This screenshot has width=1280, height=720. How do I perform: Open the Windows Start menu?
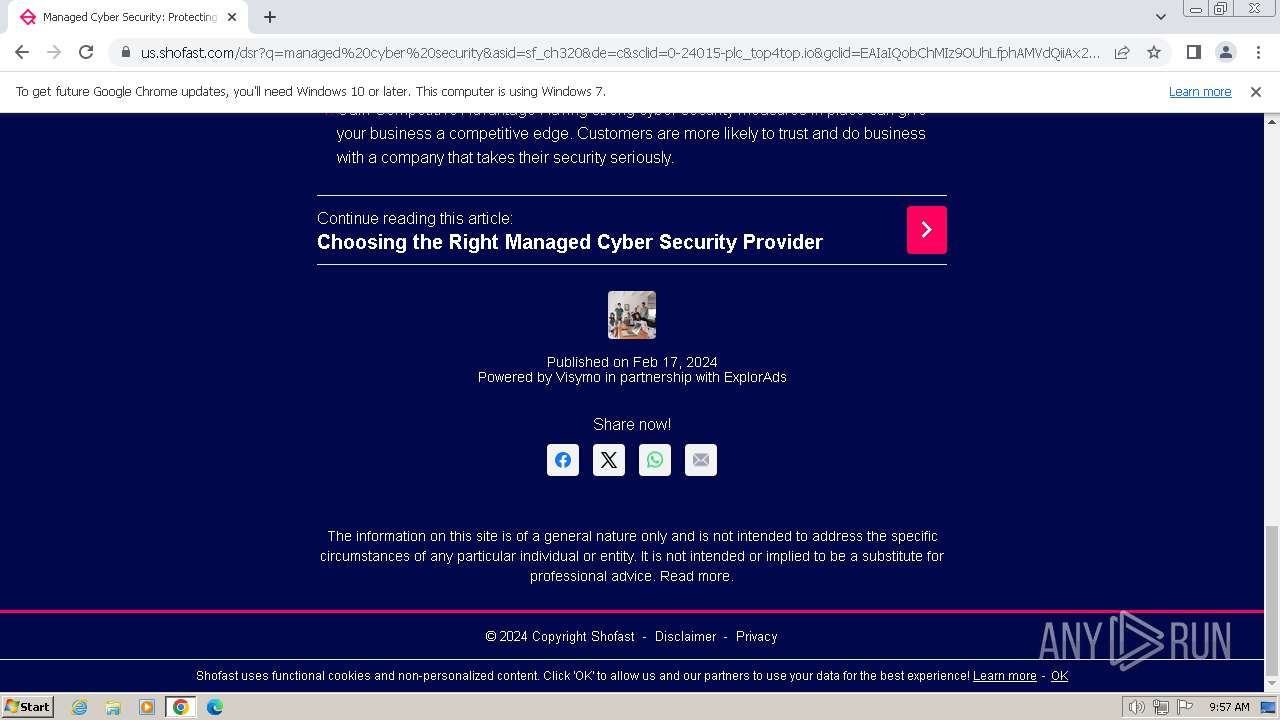pyautogui.click(x=28, y=707)
